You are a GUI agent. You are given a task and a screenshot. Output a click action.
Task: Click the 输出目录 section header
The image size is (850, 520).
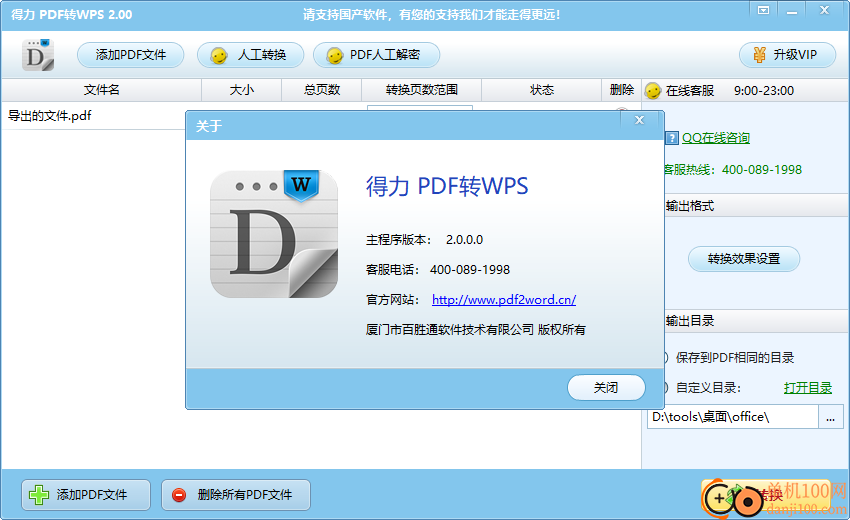[x=690, y=321]
